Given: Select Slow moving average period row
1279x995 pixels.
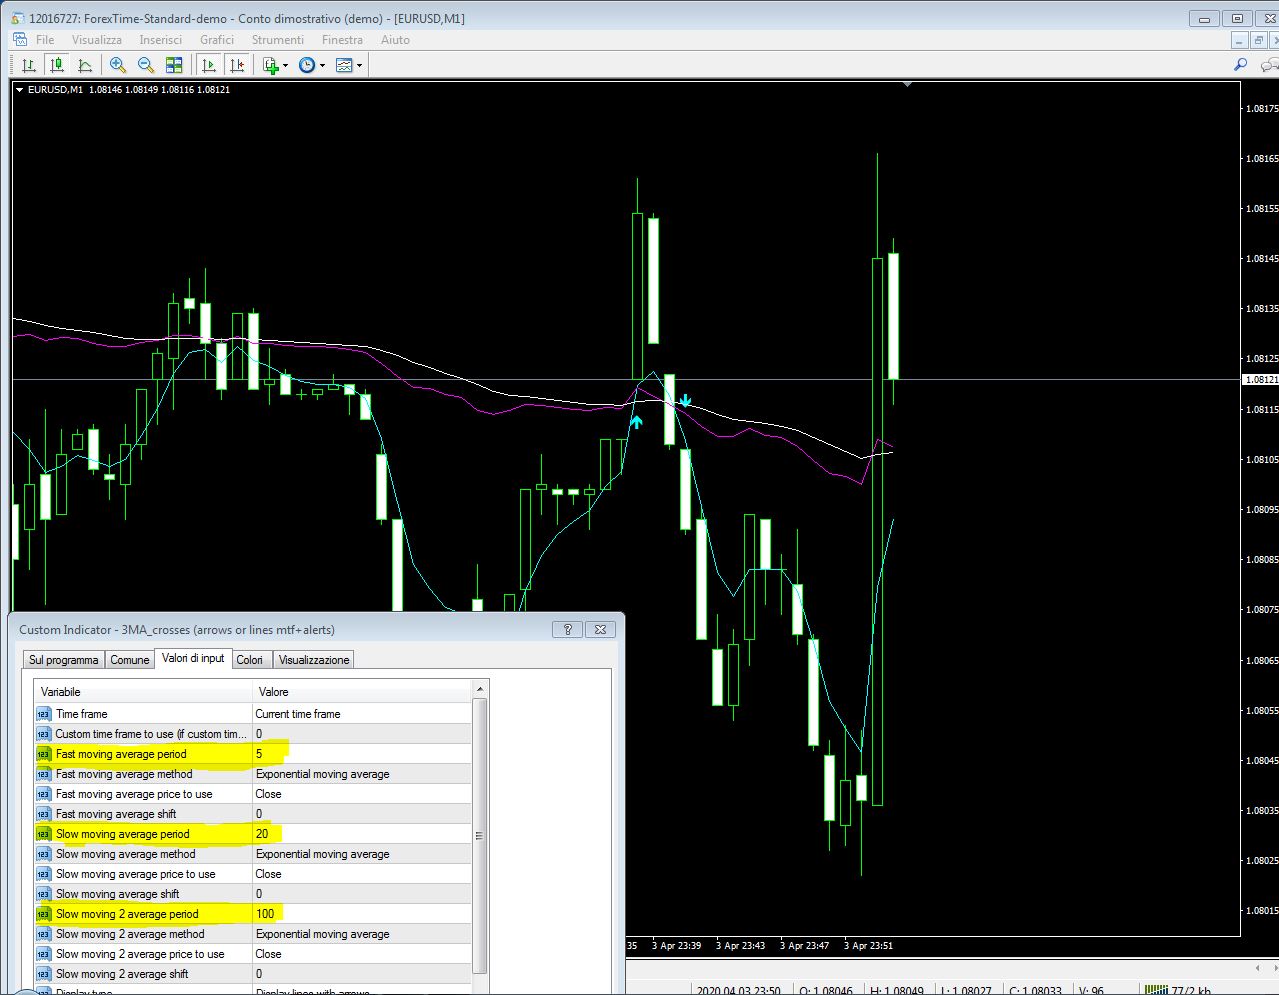Looking at the screenshot, I should click(x=143, y=834).
